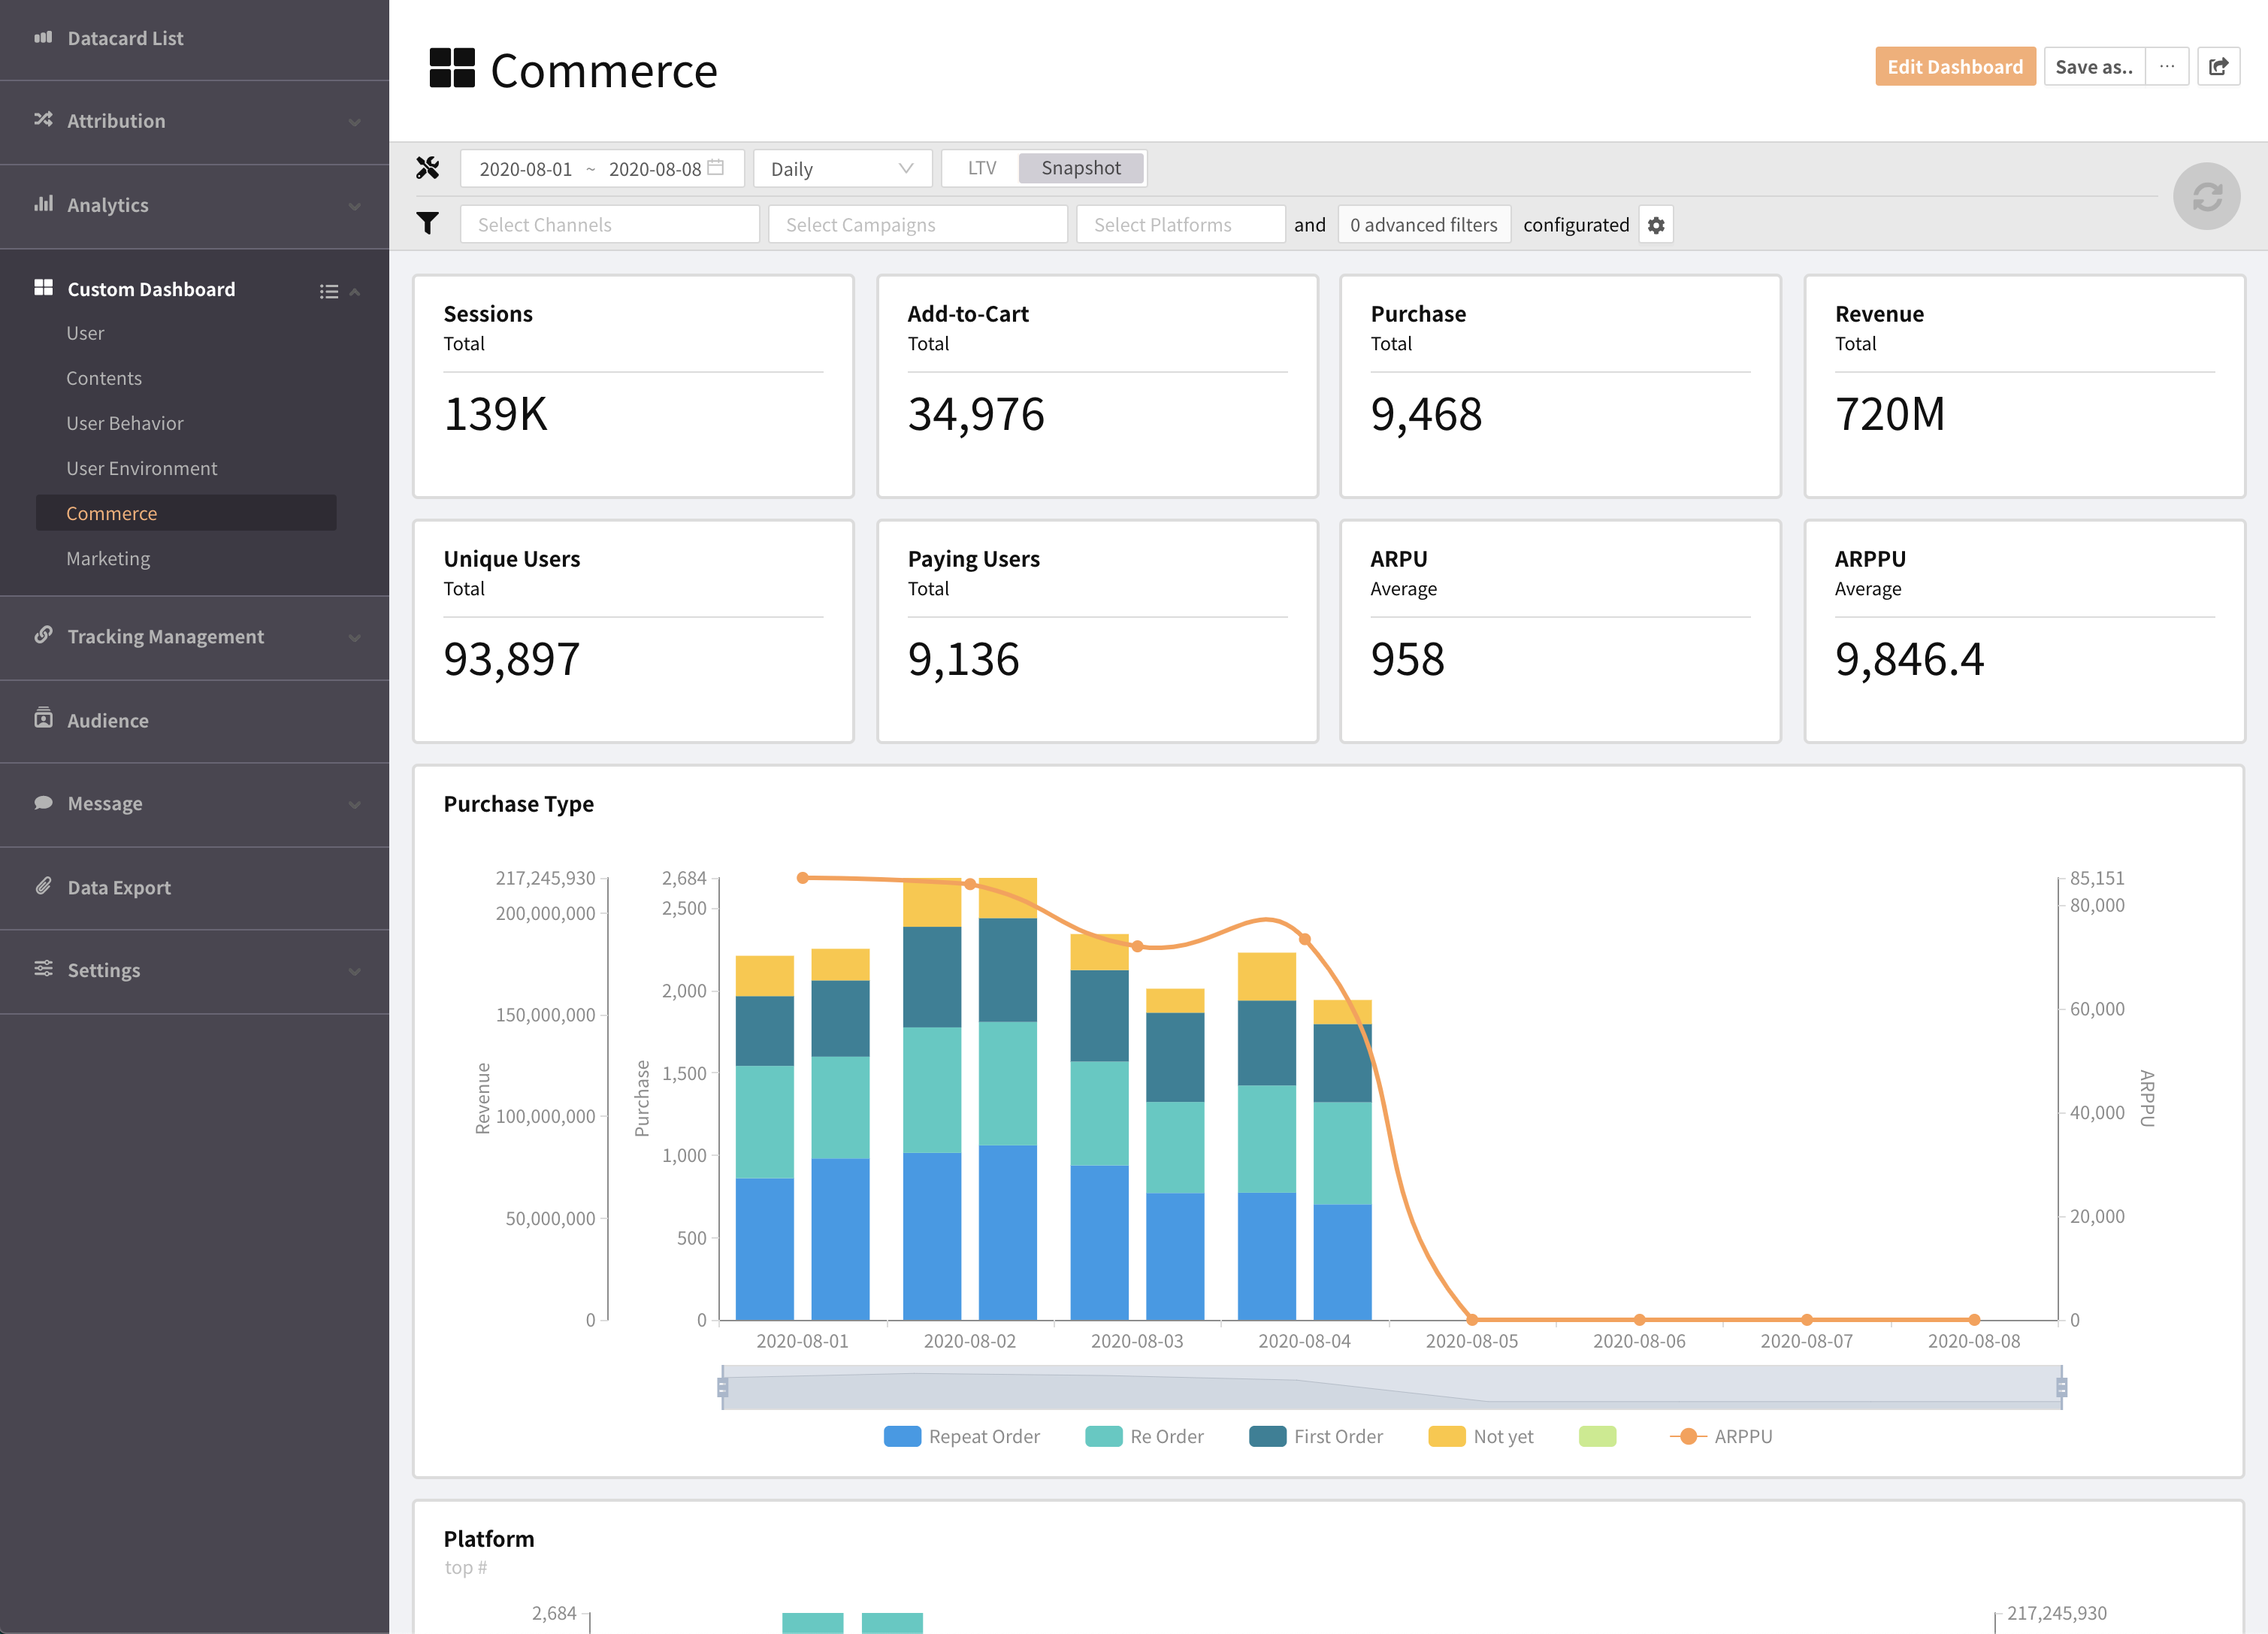Open the Marketing dashboard item
Screen dimensions: 2268x1634
108,558
